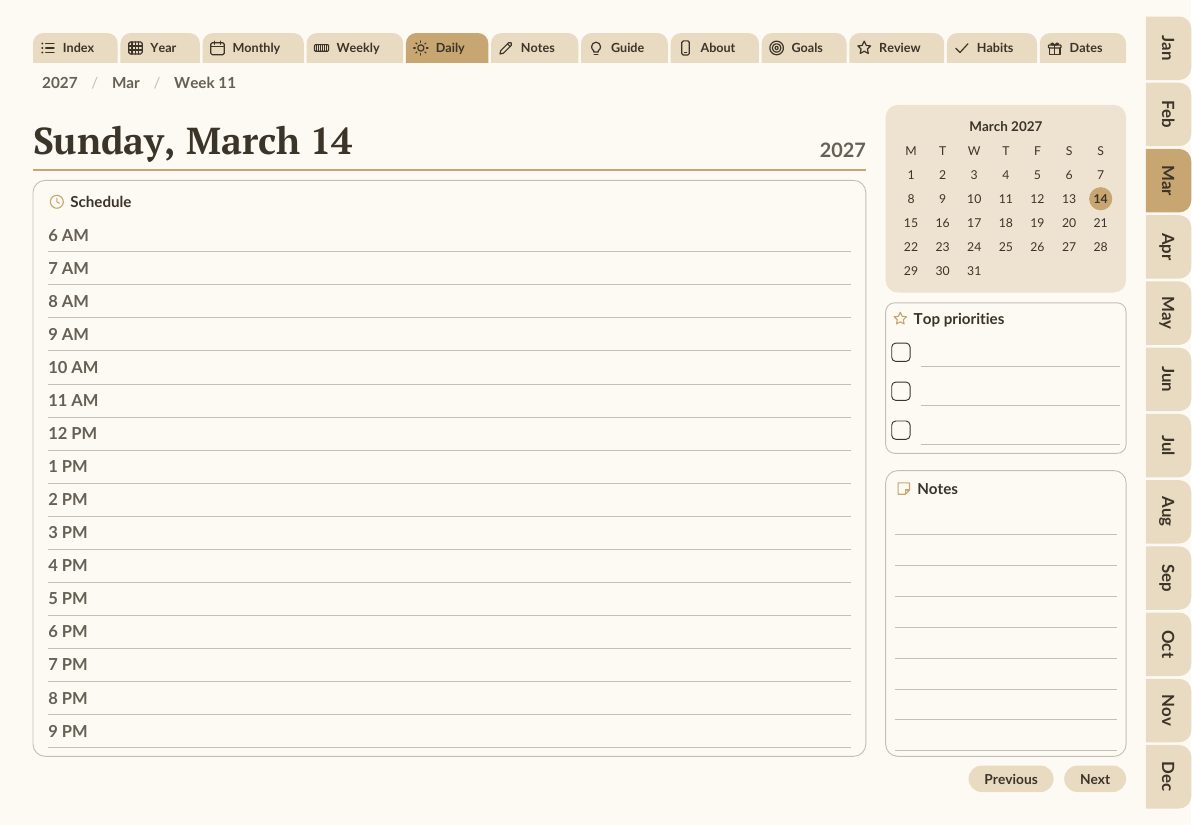
Task: Click the 9 PM schedule line
Action: tap(449, 731)
